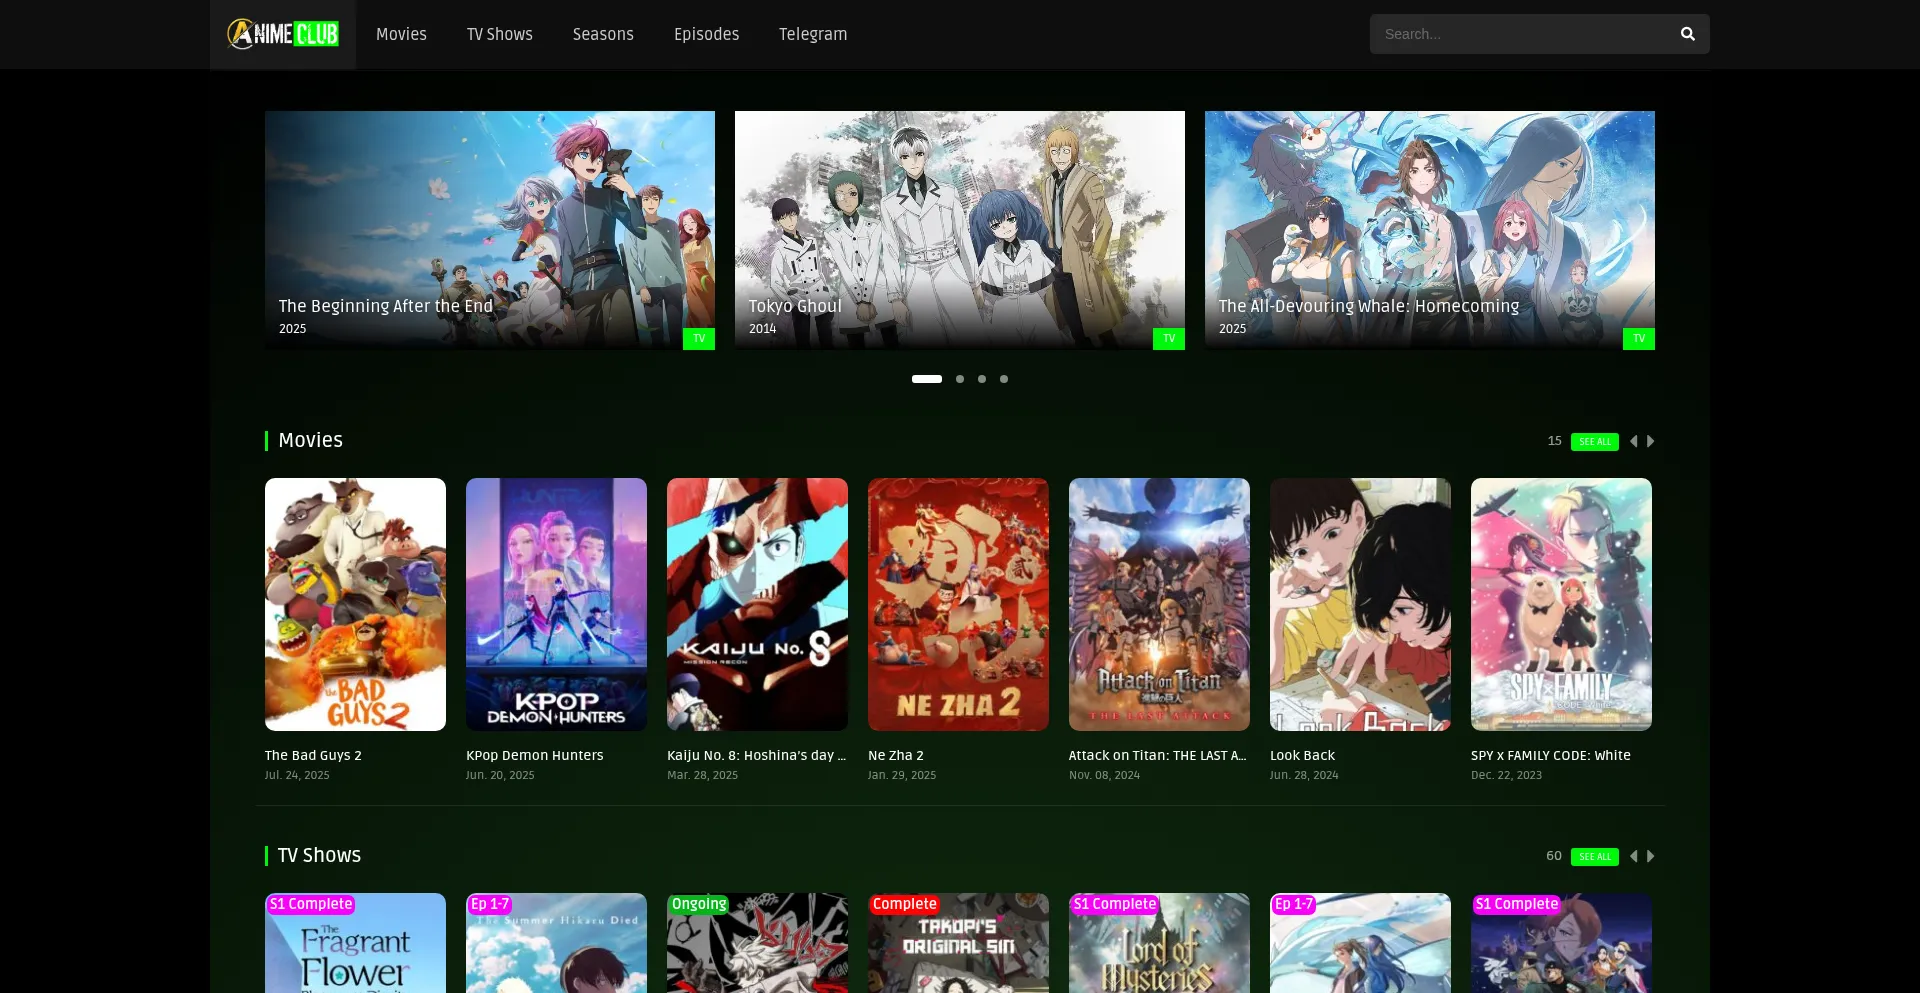
Task: Go to next Movies carousel page
Action: [x=1651, y=441]
